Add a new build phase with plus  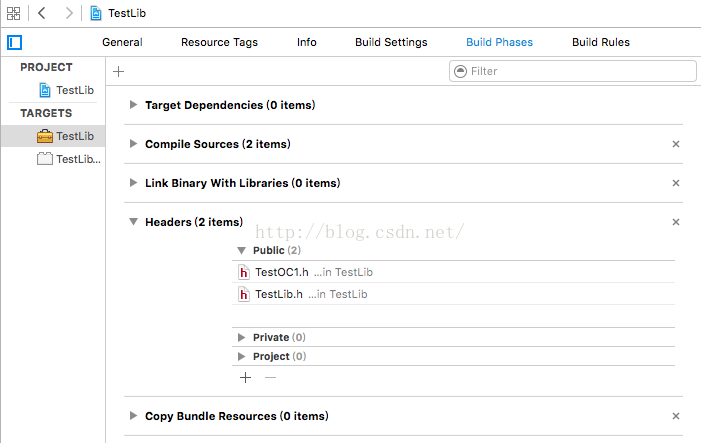pyautogui.click(x=118, y=72)
